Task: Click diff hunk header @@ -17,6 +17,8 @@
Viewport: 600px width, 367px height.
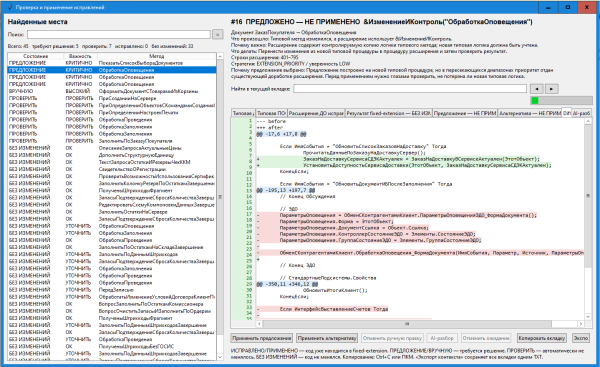Action: pos(282,134)
